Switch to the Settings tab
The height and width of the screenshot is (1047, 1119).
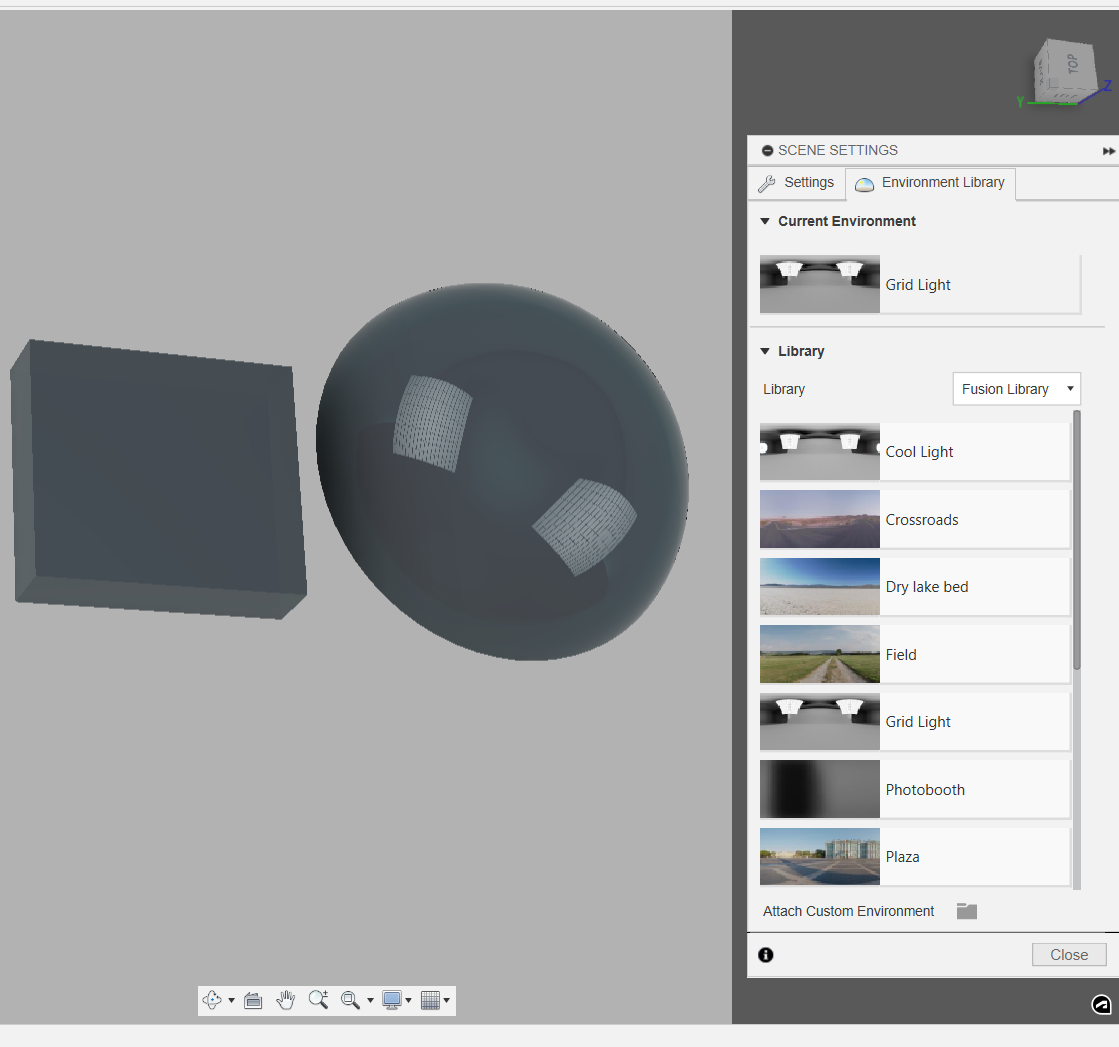point(797,183)
